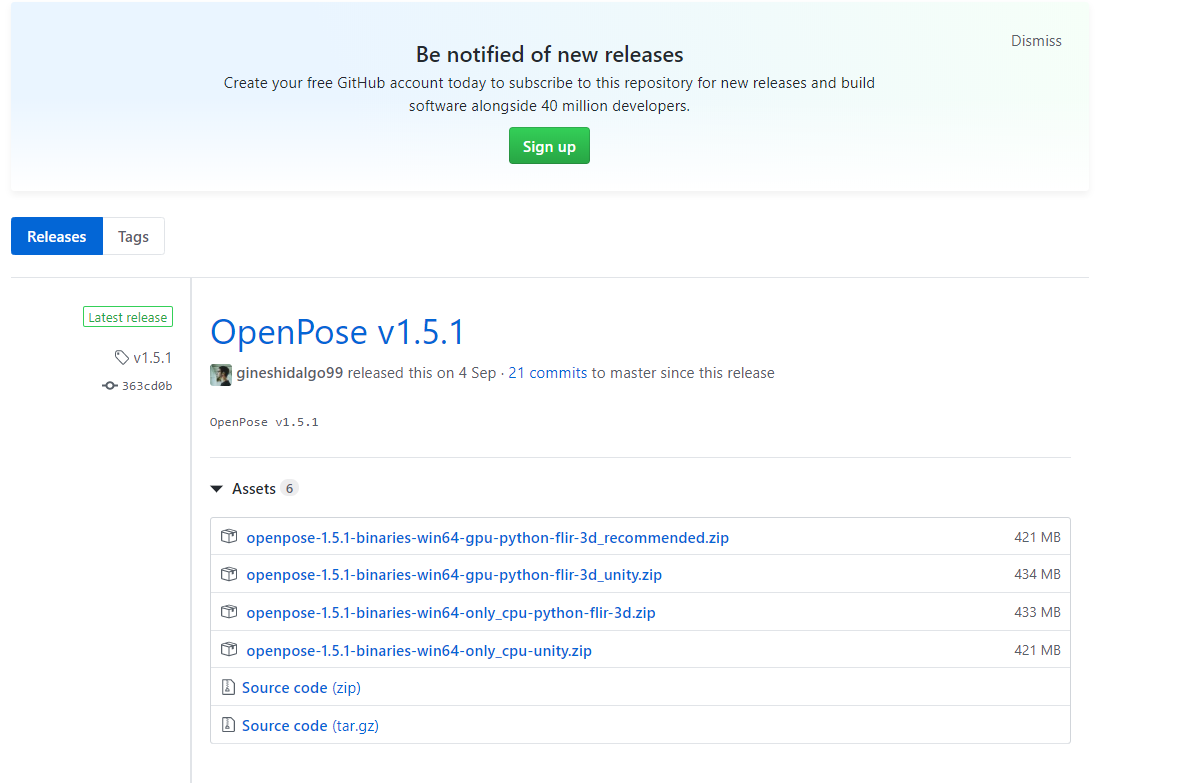Dismiss the new releases notification banner
1188x783 pixels.
click(x=1036, y=41)
